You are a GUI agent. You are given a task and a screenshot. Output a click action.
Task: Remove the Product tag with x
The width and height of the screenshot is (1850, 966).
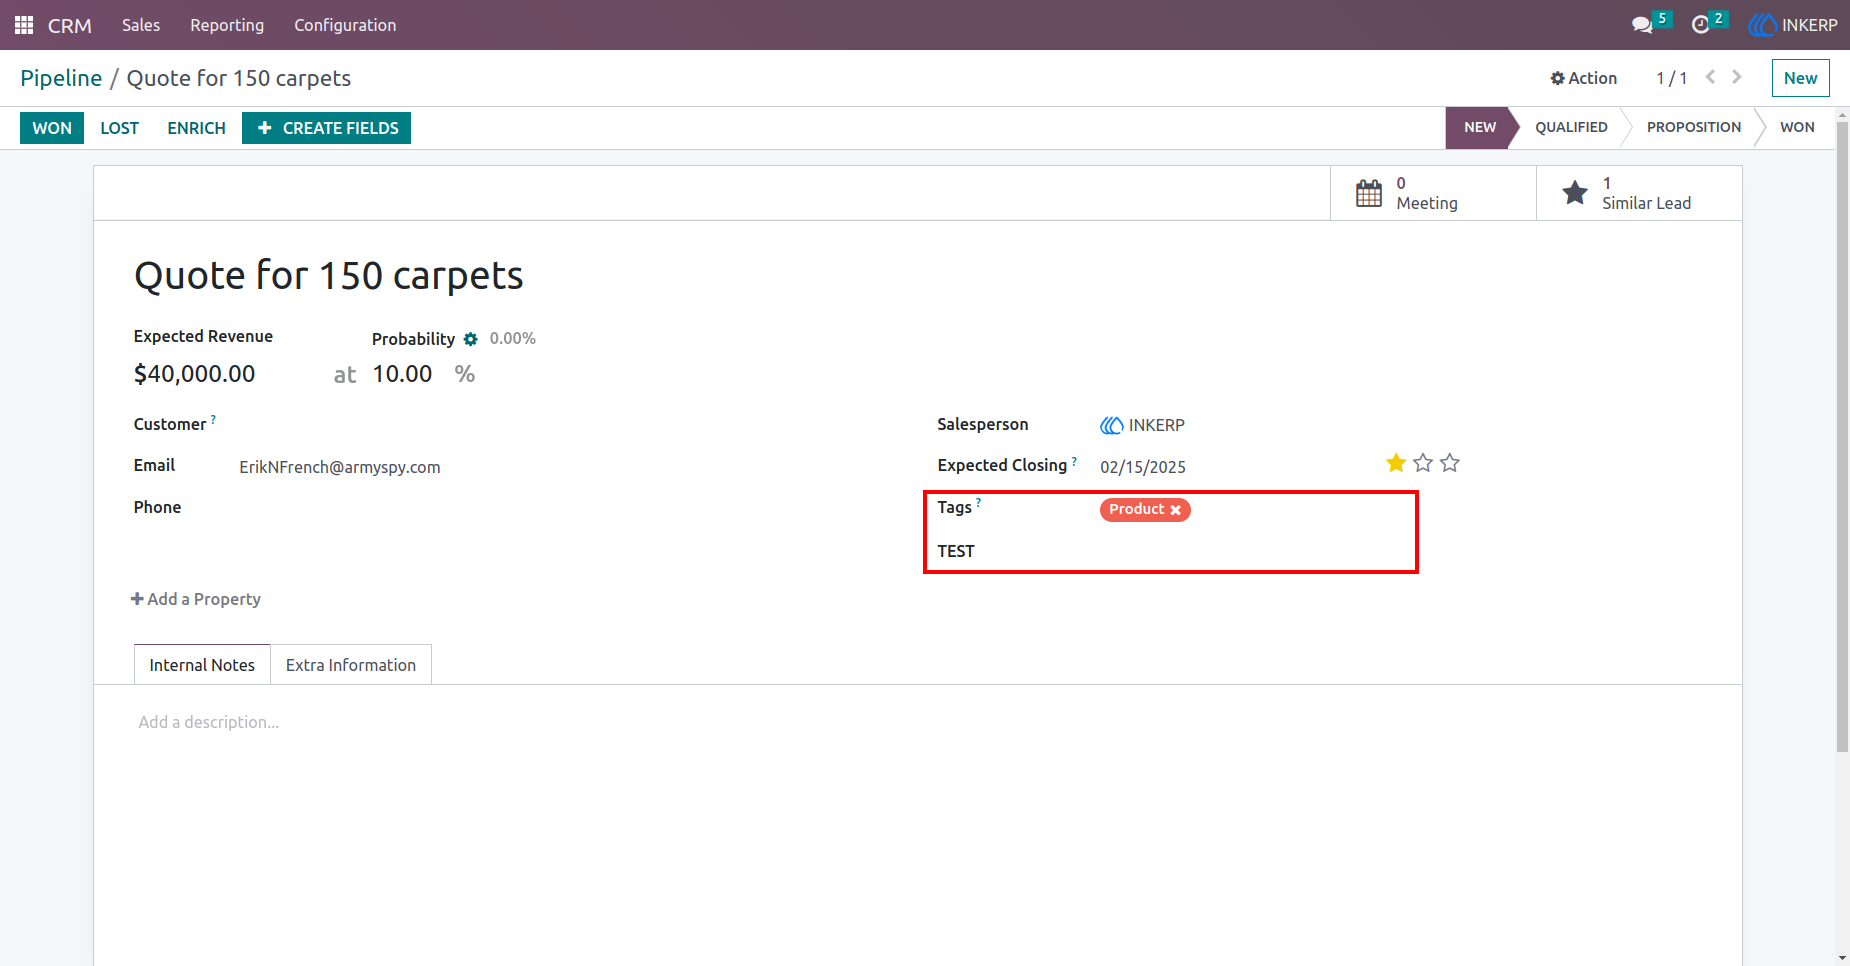click(x=1176, y=510)
